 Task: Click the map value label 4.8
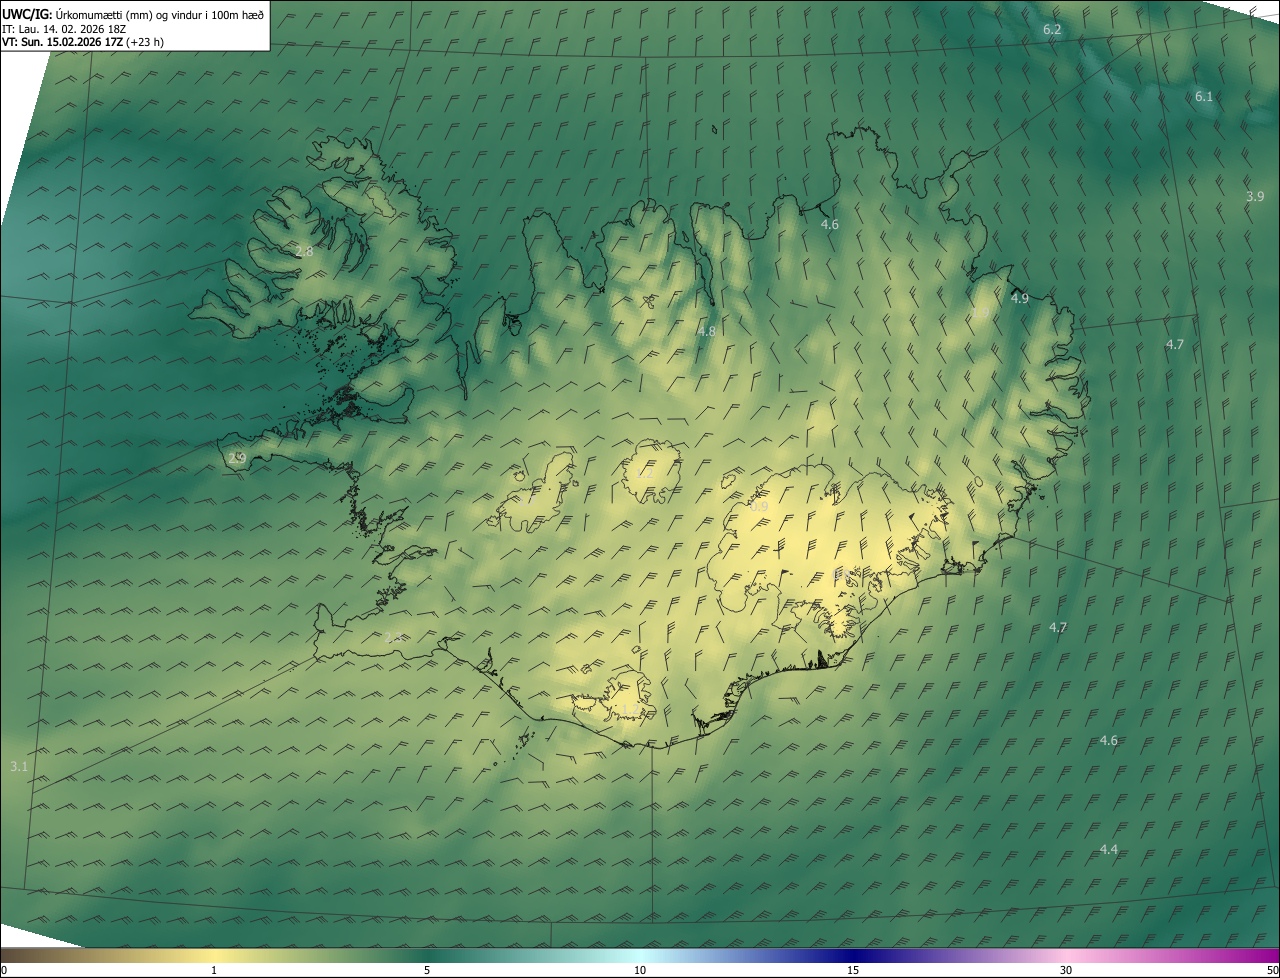click(706, 331)
